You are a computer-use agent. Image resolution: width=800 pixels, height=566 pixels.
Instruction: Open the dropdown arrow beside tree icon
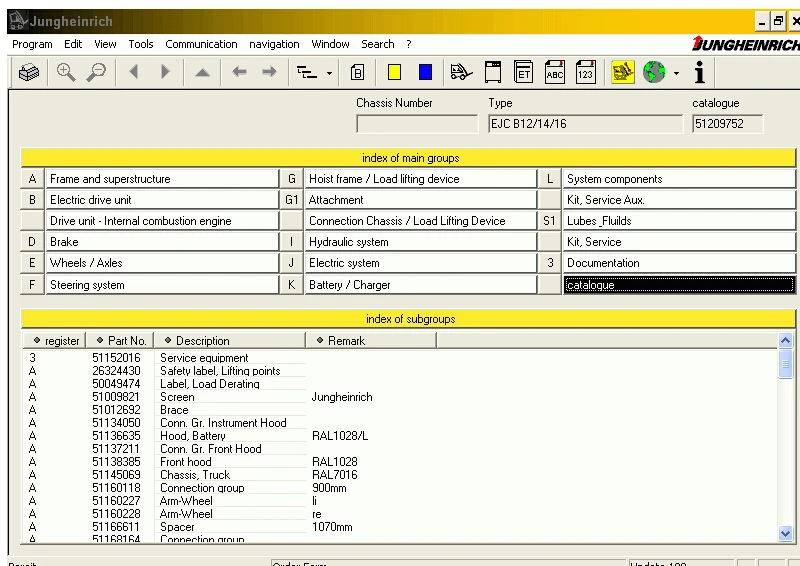coord(330,73)
